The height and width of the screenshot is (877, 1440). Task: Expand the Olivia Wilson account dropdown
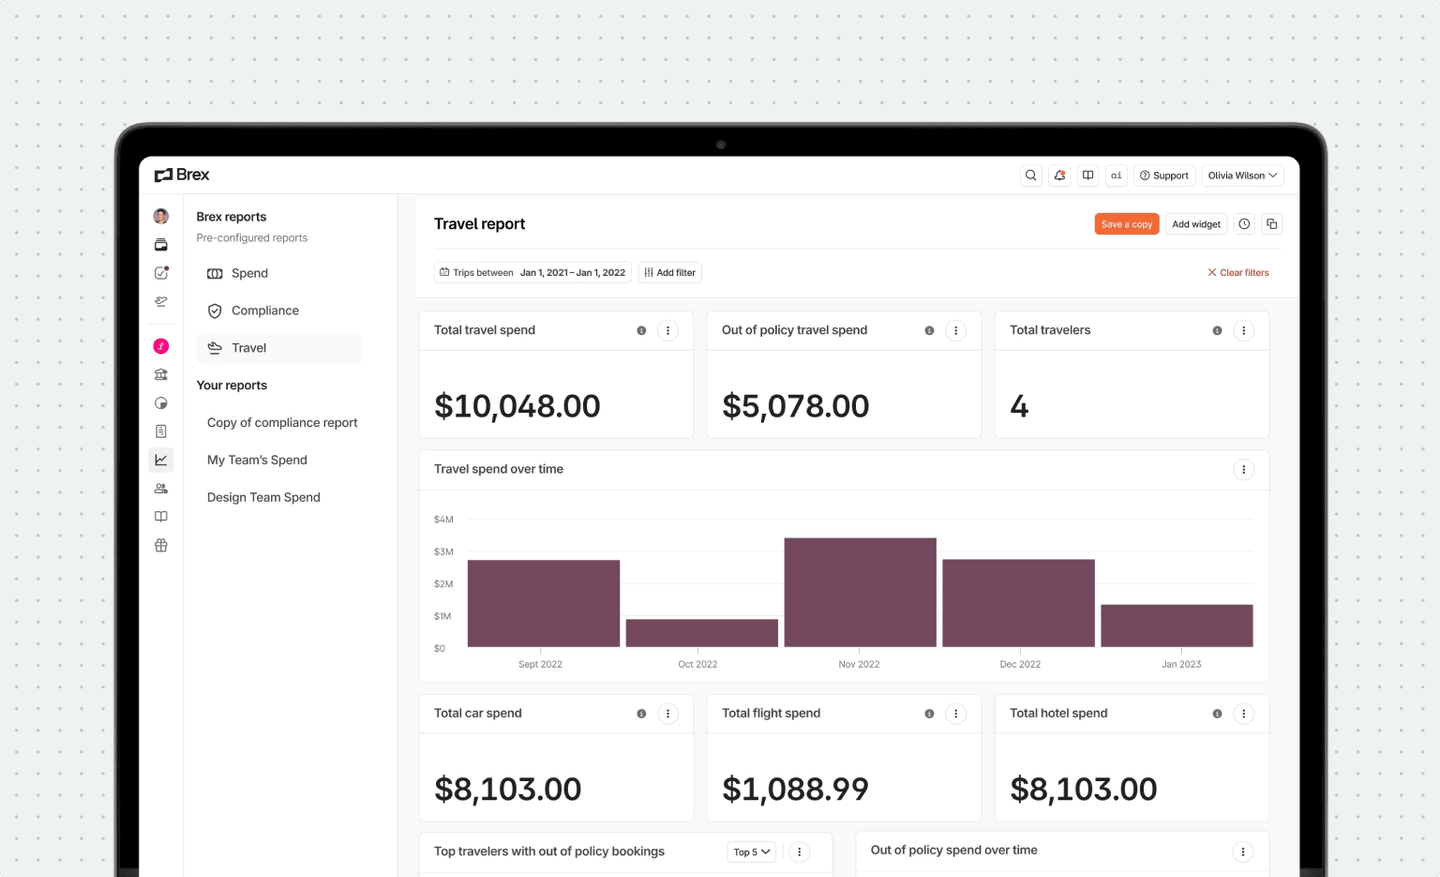[x=1242, y=175]
